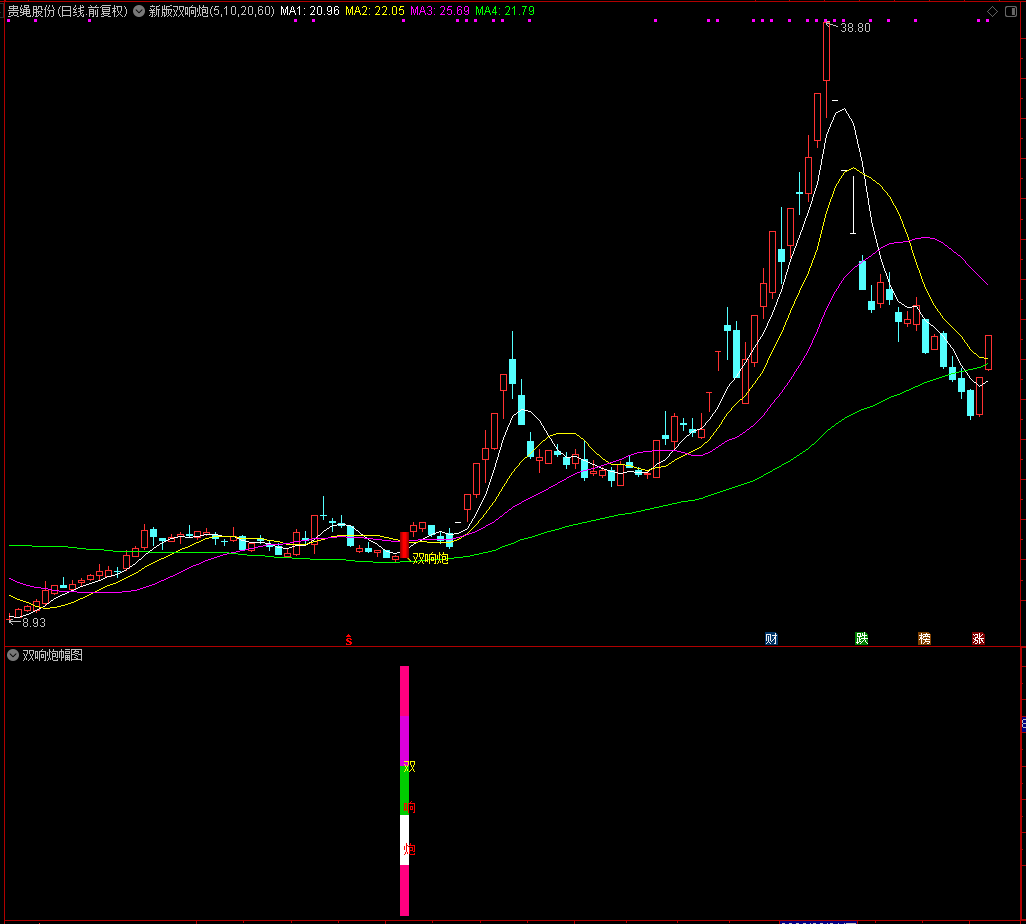Viewport: 1026px width, 924px height.
Task: Click the red $ marker on timeline
Action: tap(349, 639)
